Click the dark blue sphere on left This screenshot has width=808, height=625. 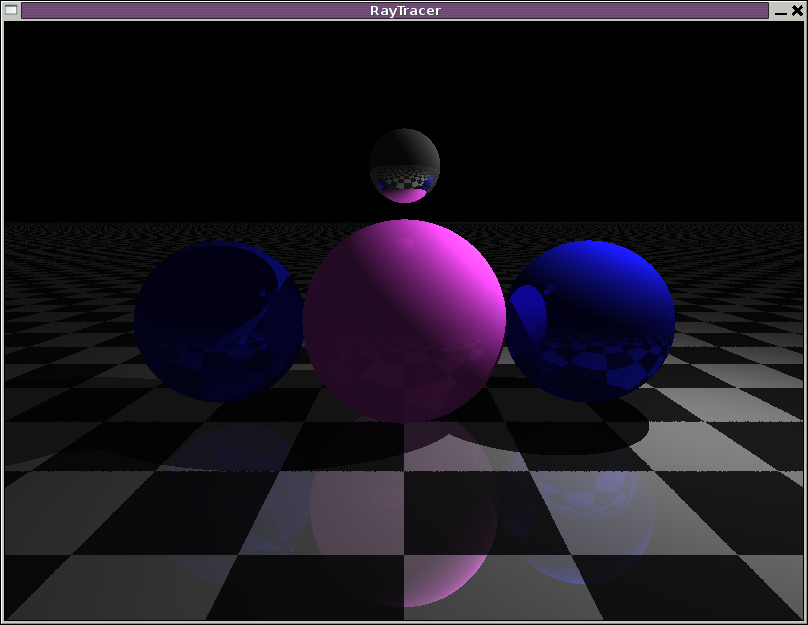tap(218, 321)
